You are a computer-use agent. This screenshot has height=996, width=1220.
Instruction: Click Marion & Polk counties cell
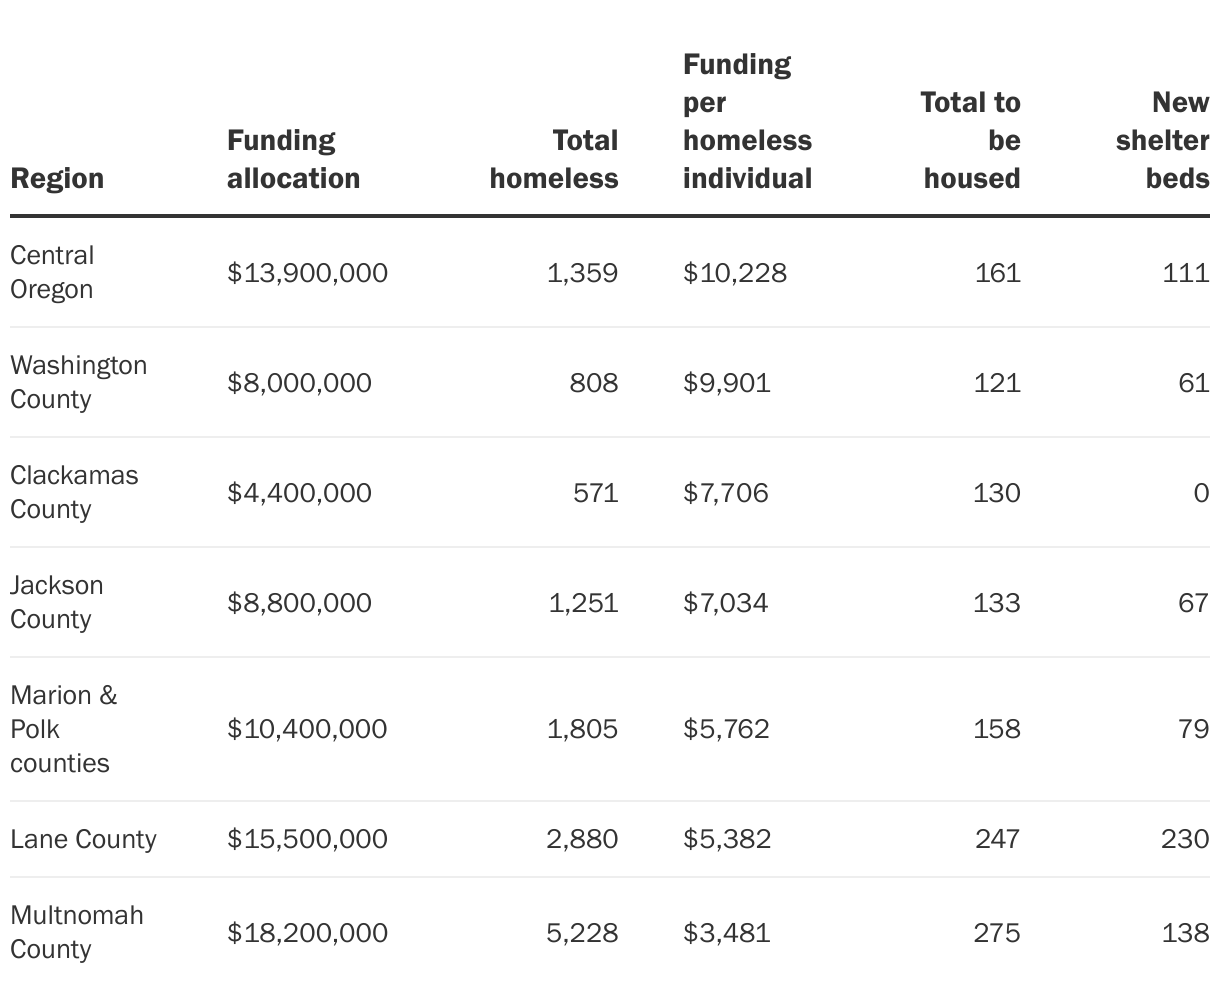tap(63, 729)
